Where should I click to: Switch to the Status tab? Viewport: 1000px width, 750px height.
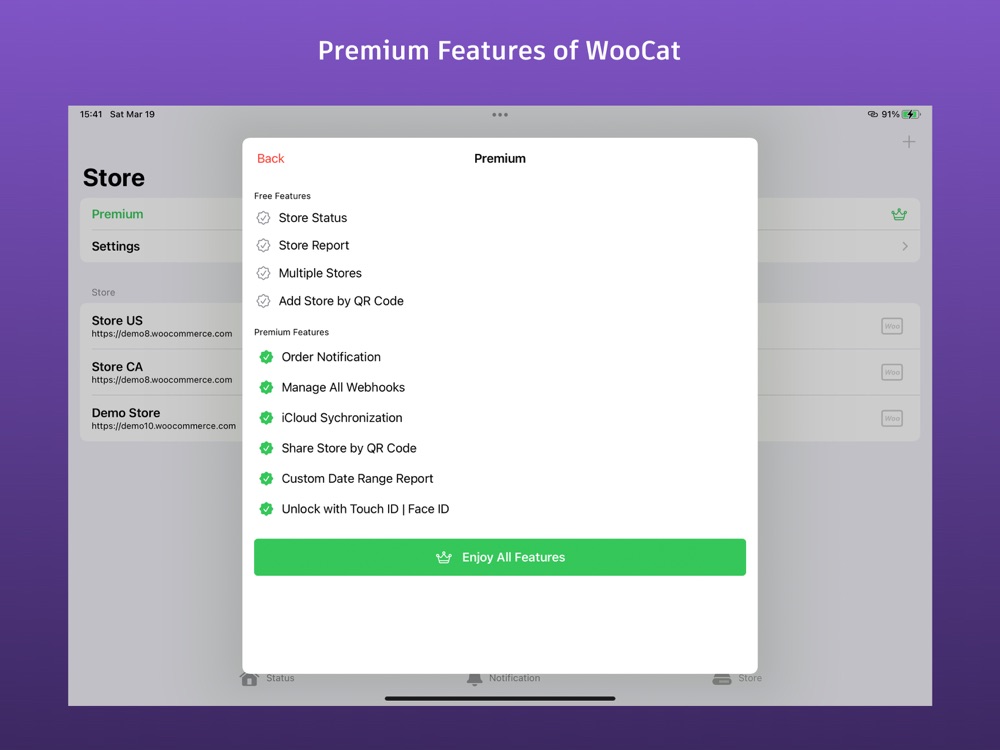[267, 679]
